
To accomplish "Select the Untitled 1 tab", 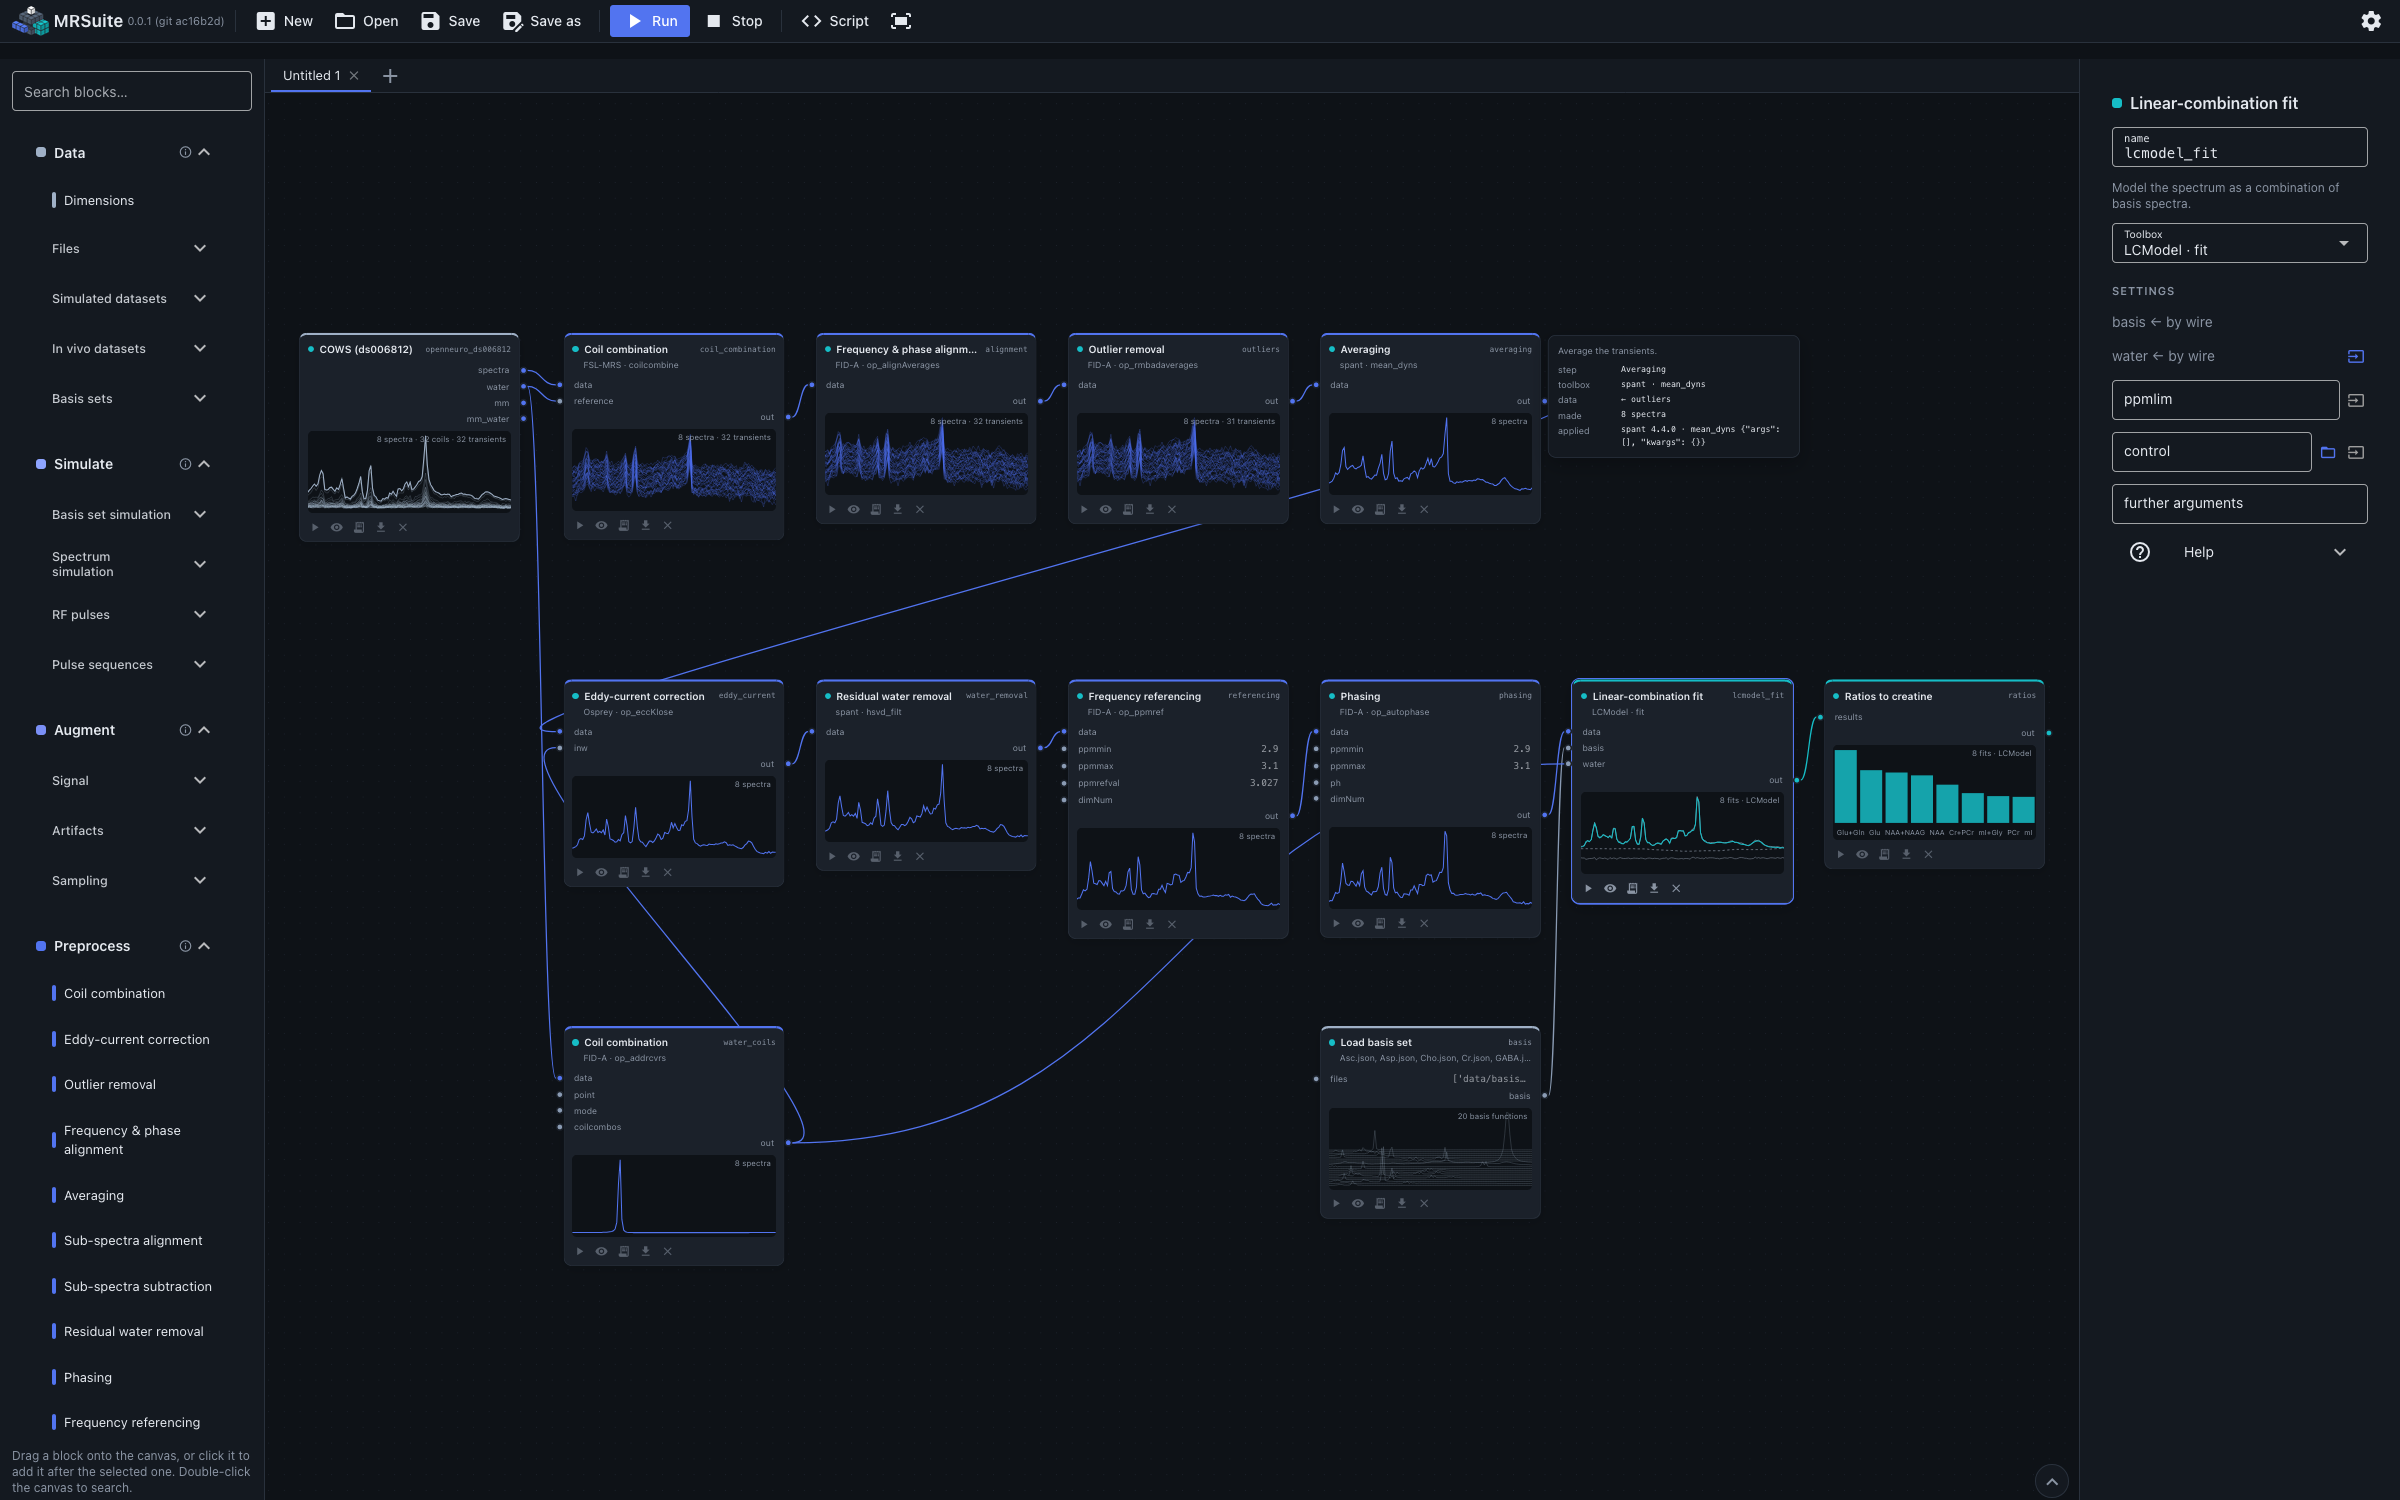I will tap(311, 75).
